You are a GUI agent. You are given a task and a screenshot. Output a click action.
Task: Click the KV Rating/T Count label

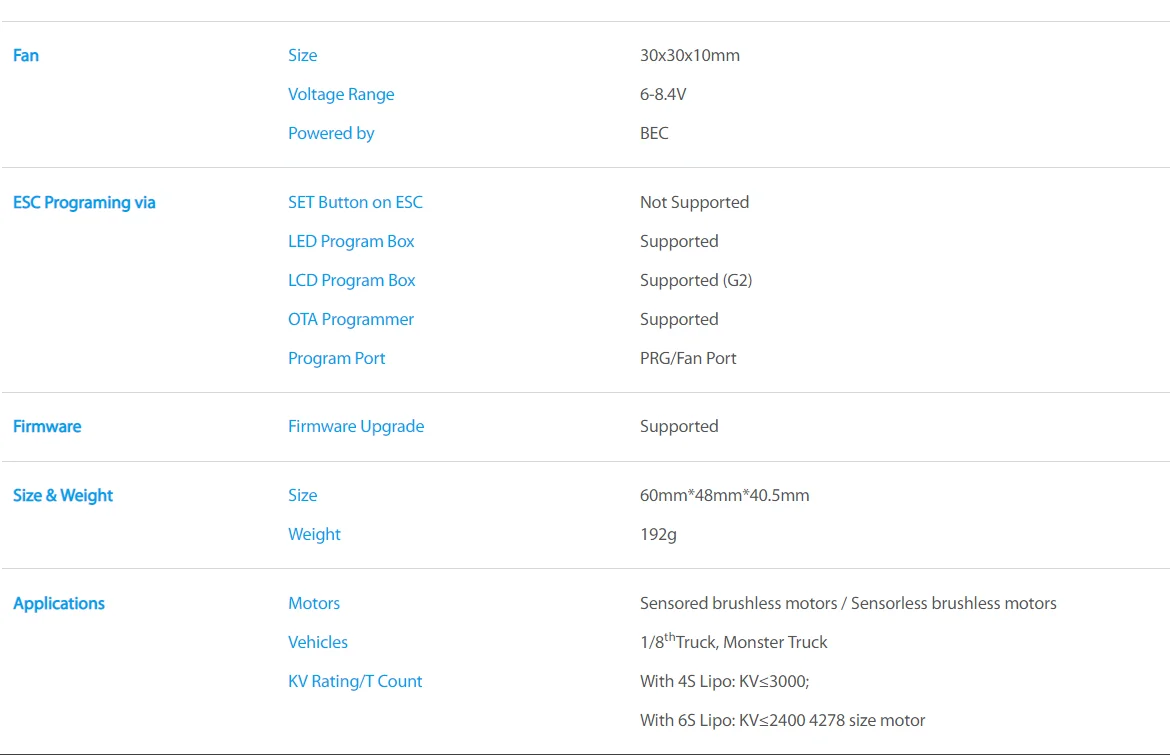(x=355, y=681)
